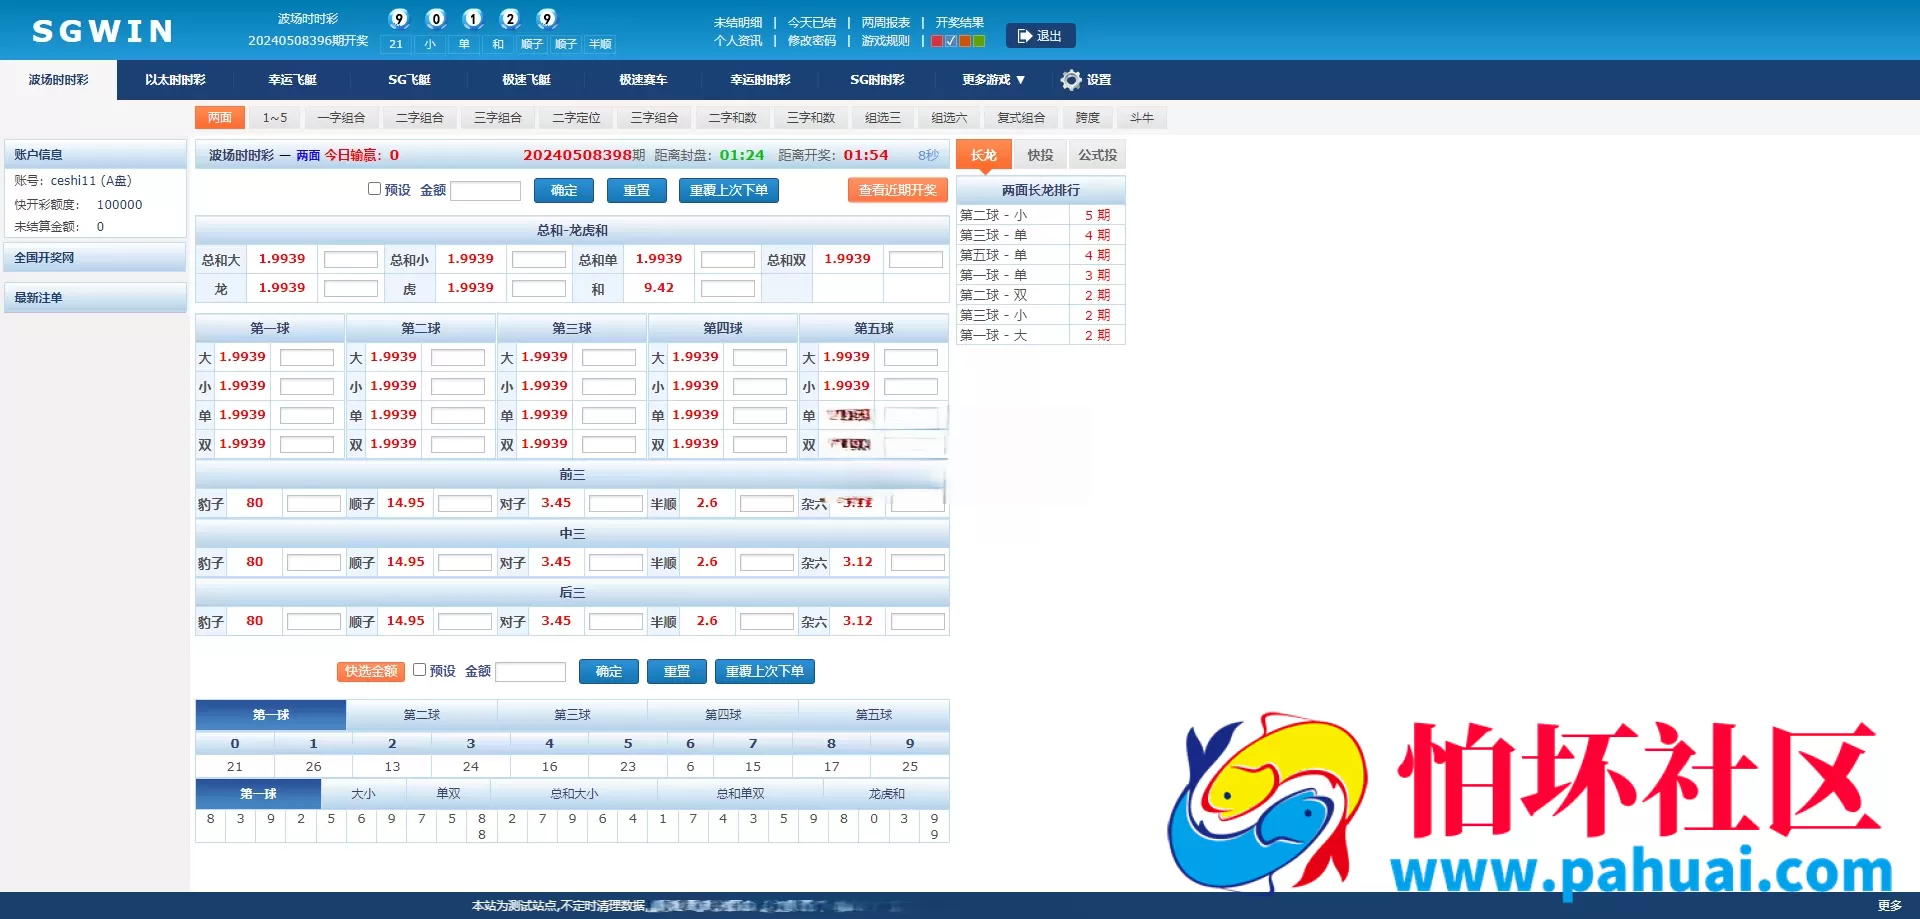
Task: Open the 游戏规则 link
Action: coord(886,41)
